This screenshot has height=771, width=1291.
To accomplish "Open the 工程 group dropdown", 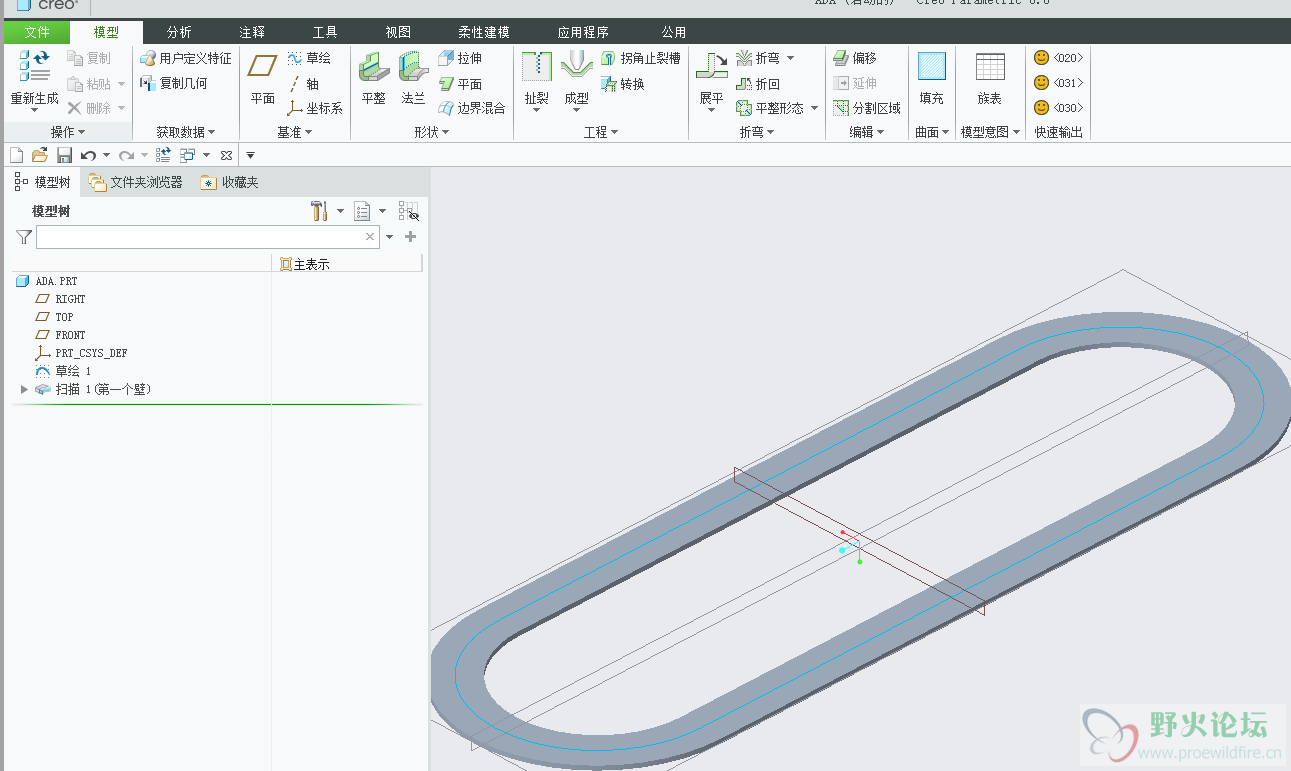I will pyautogui.click(x=601, y=132).
